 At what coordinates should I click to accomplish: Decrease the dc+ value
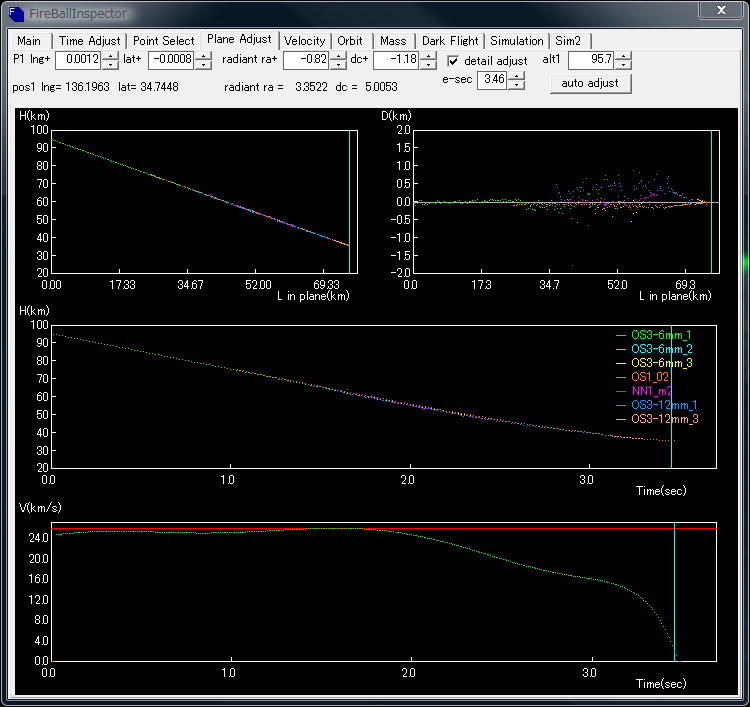tap(429, 65)
